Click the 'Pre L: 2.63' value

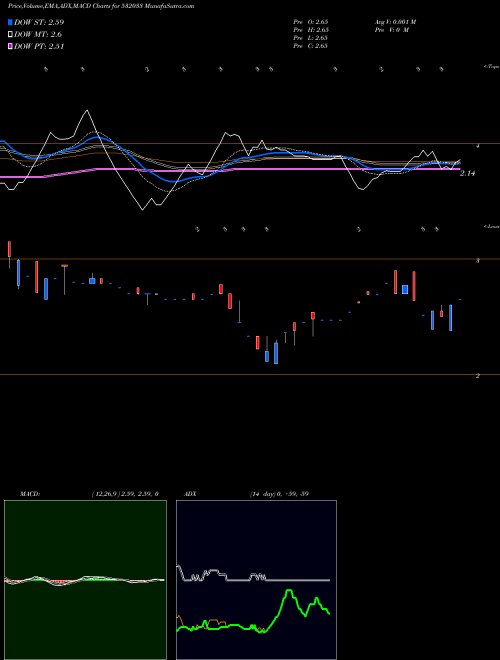pyautogui.click(x=311, y=38)
